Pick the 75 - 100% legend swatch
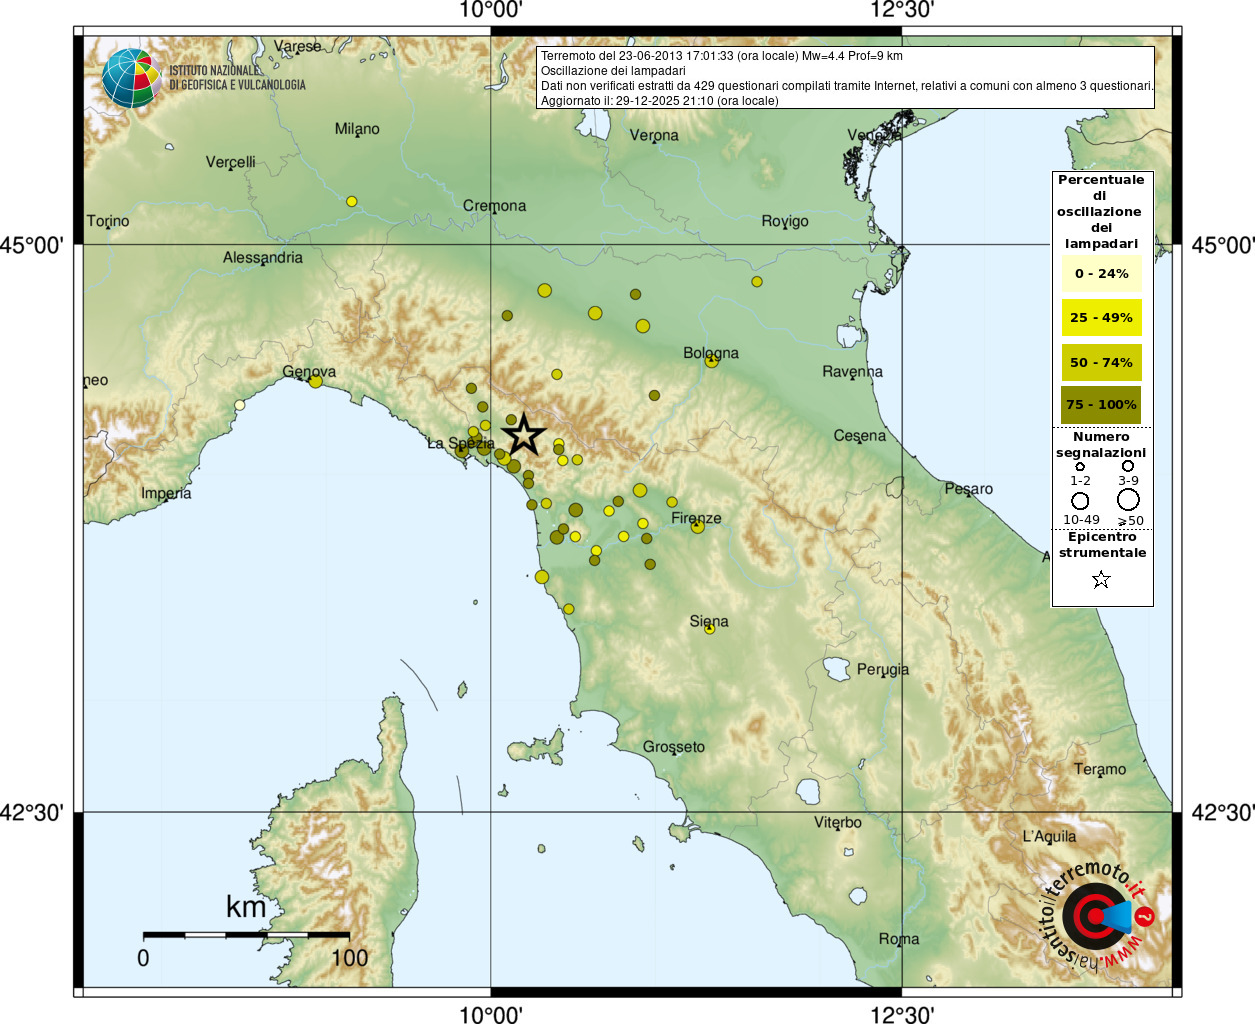This screenshot has width=1255, height=1024. click(1101, 405)
